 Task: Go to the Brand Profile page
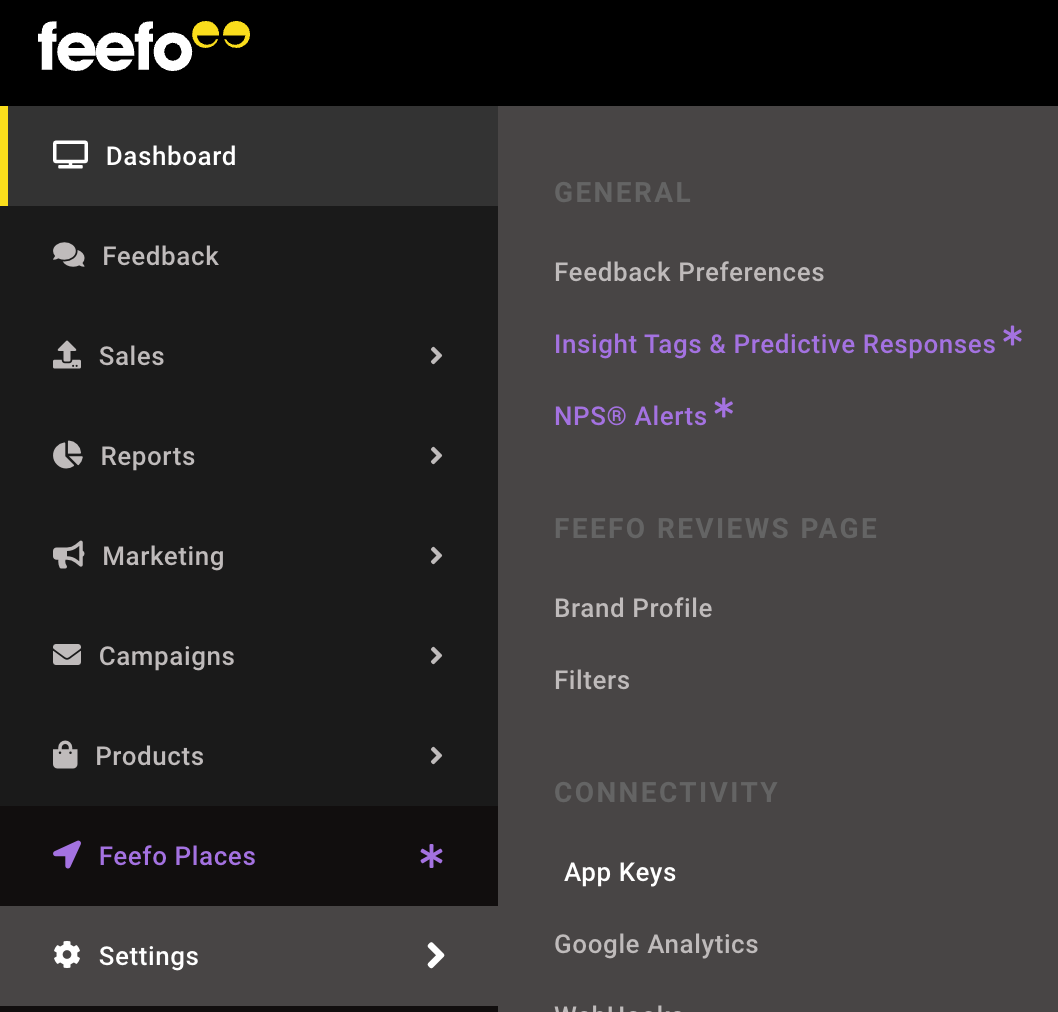[x=633, y=608]
